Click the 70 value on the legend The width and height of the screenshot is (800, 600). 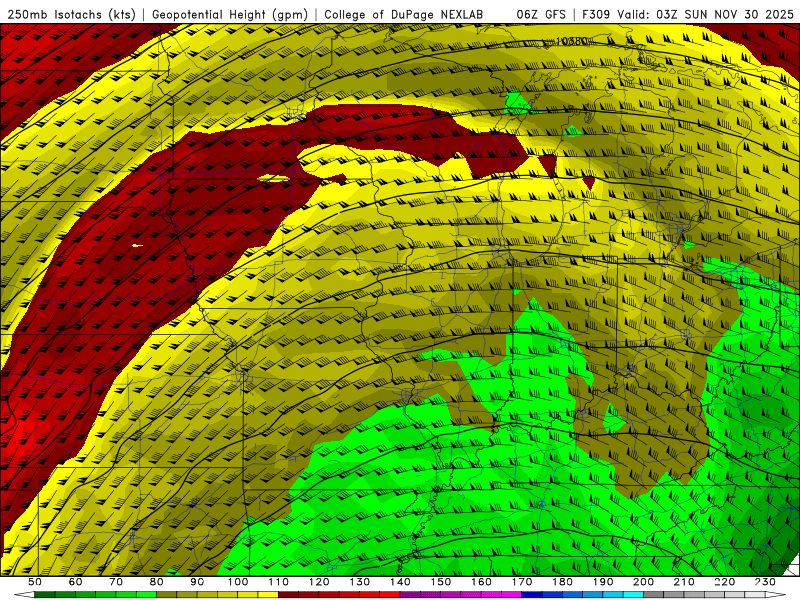pos(116,582)
